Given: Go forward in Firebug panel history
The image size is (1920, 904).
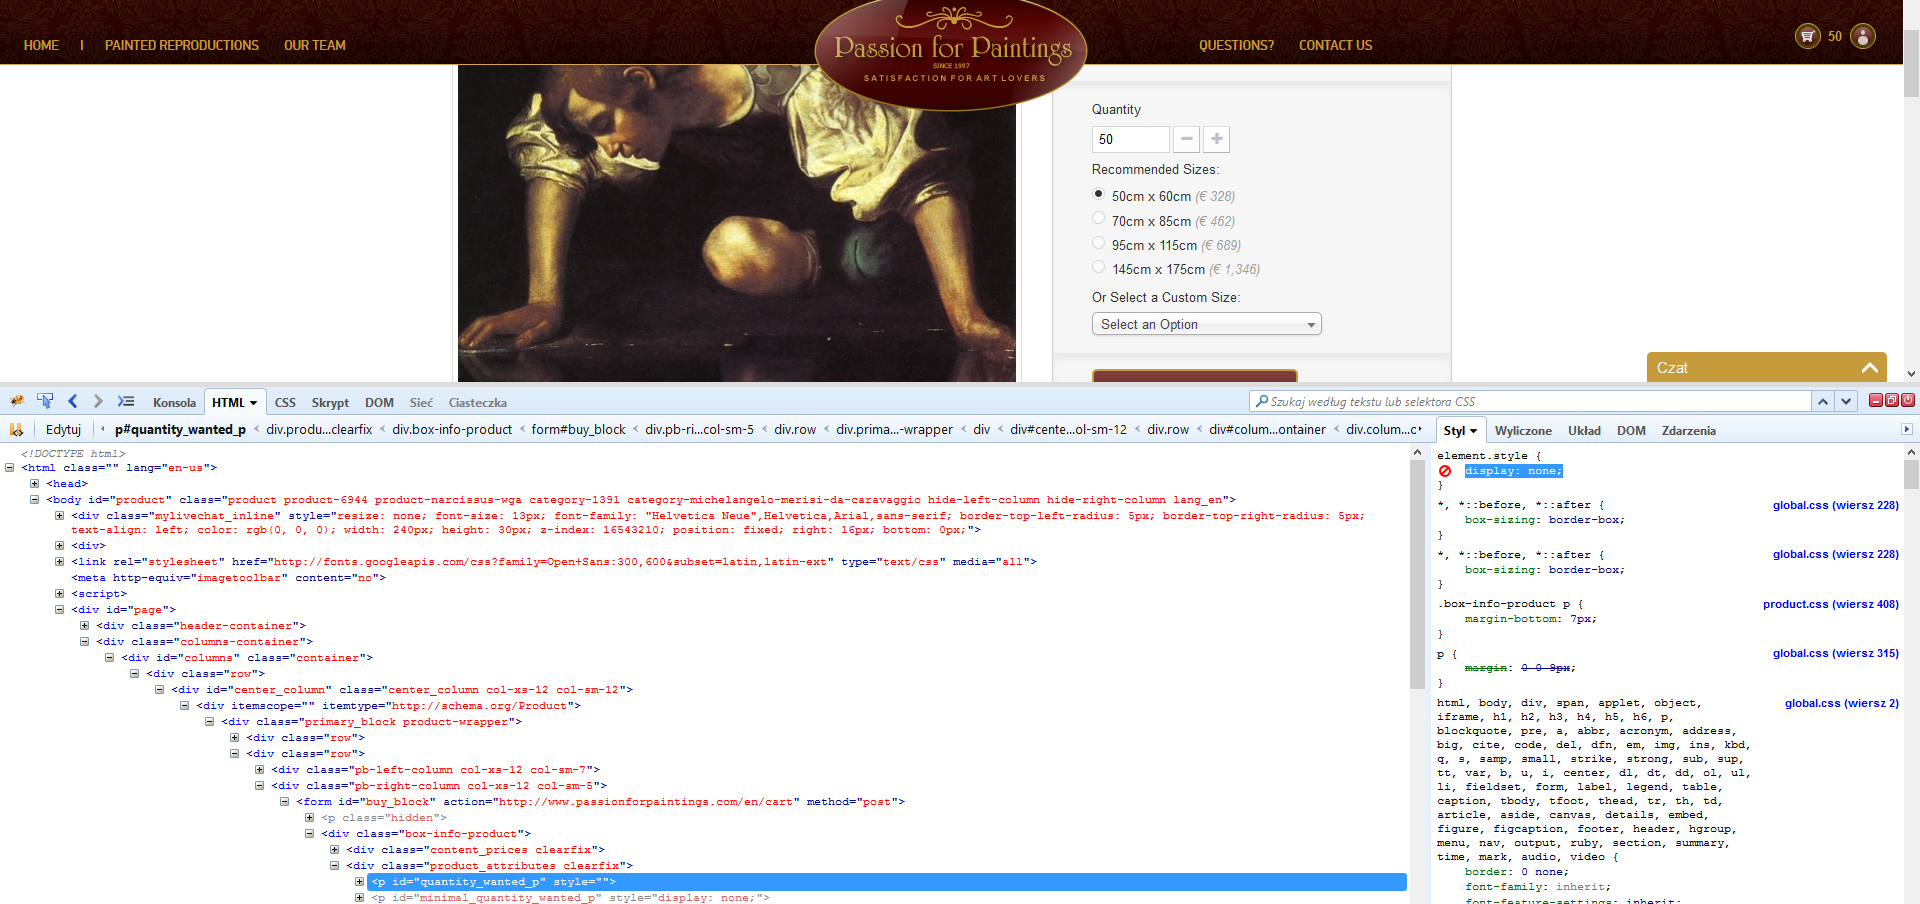Looking at the screenshot, I should [x=98, y=401].
